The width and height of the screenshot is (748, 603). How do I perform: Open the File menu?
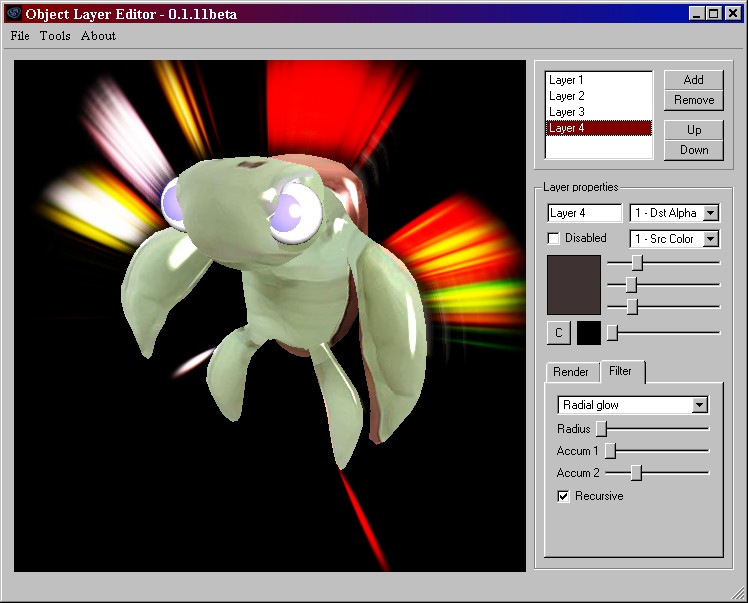(20, 36)
